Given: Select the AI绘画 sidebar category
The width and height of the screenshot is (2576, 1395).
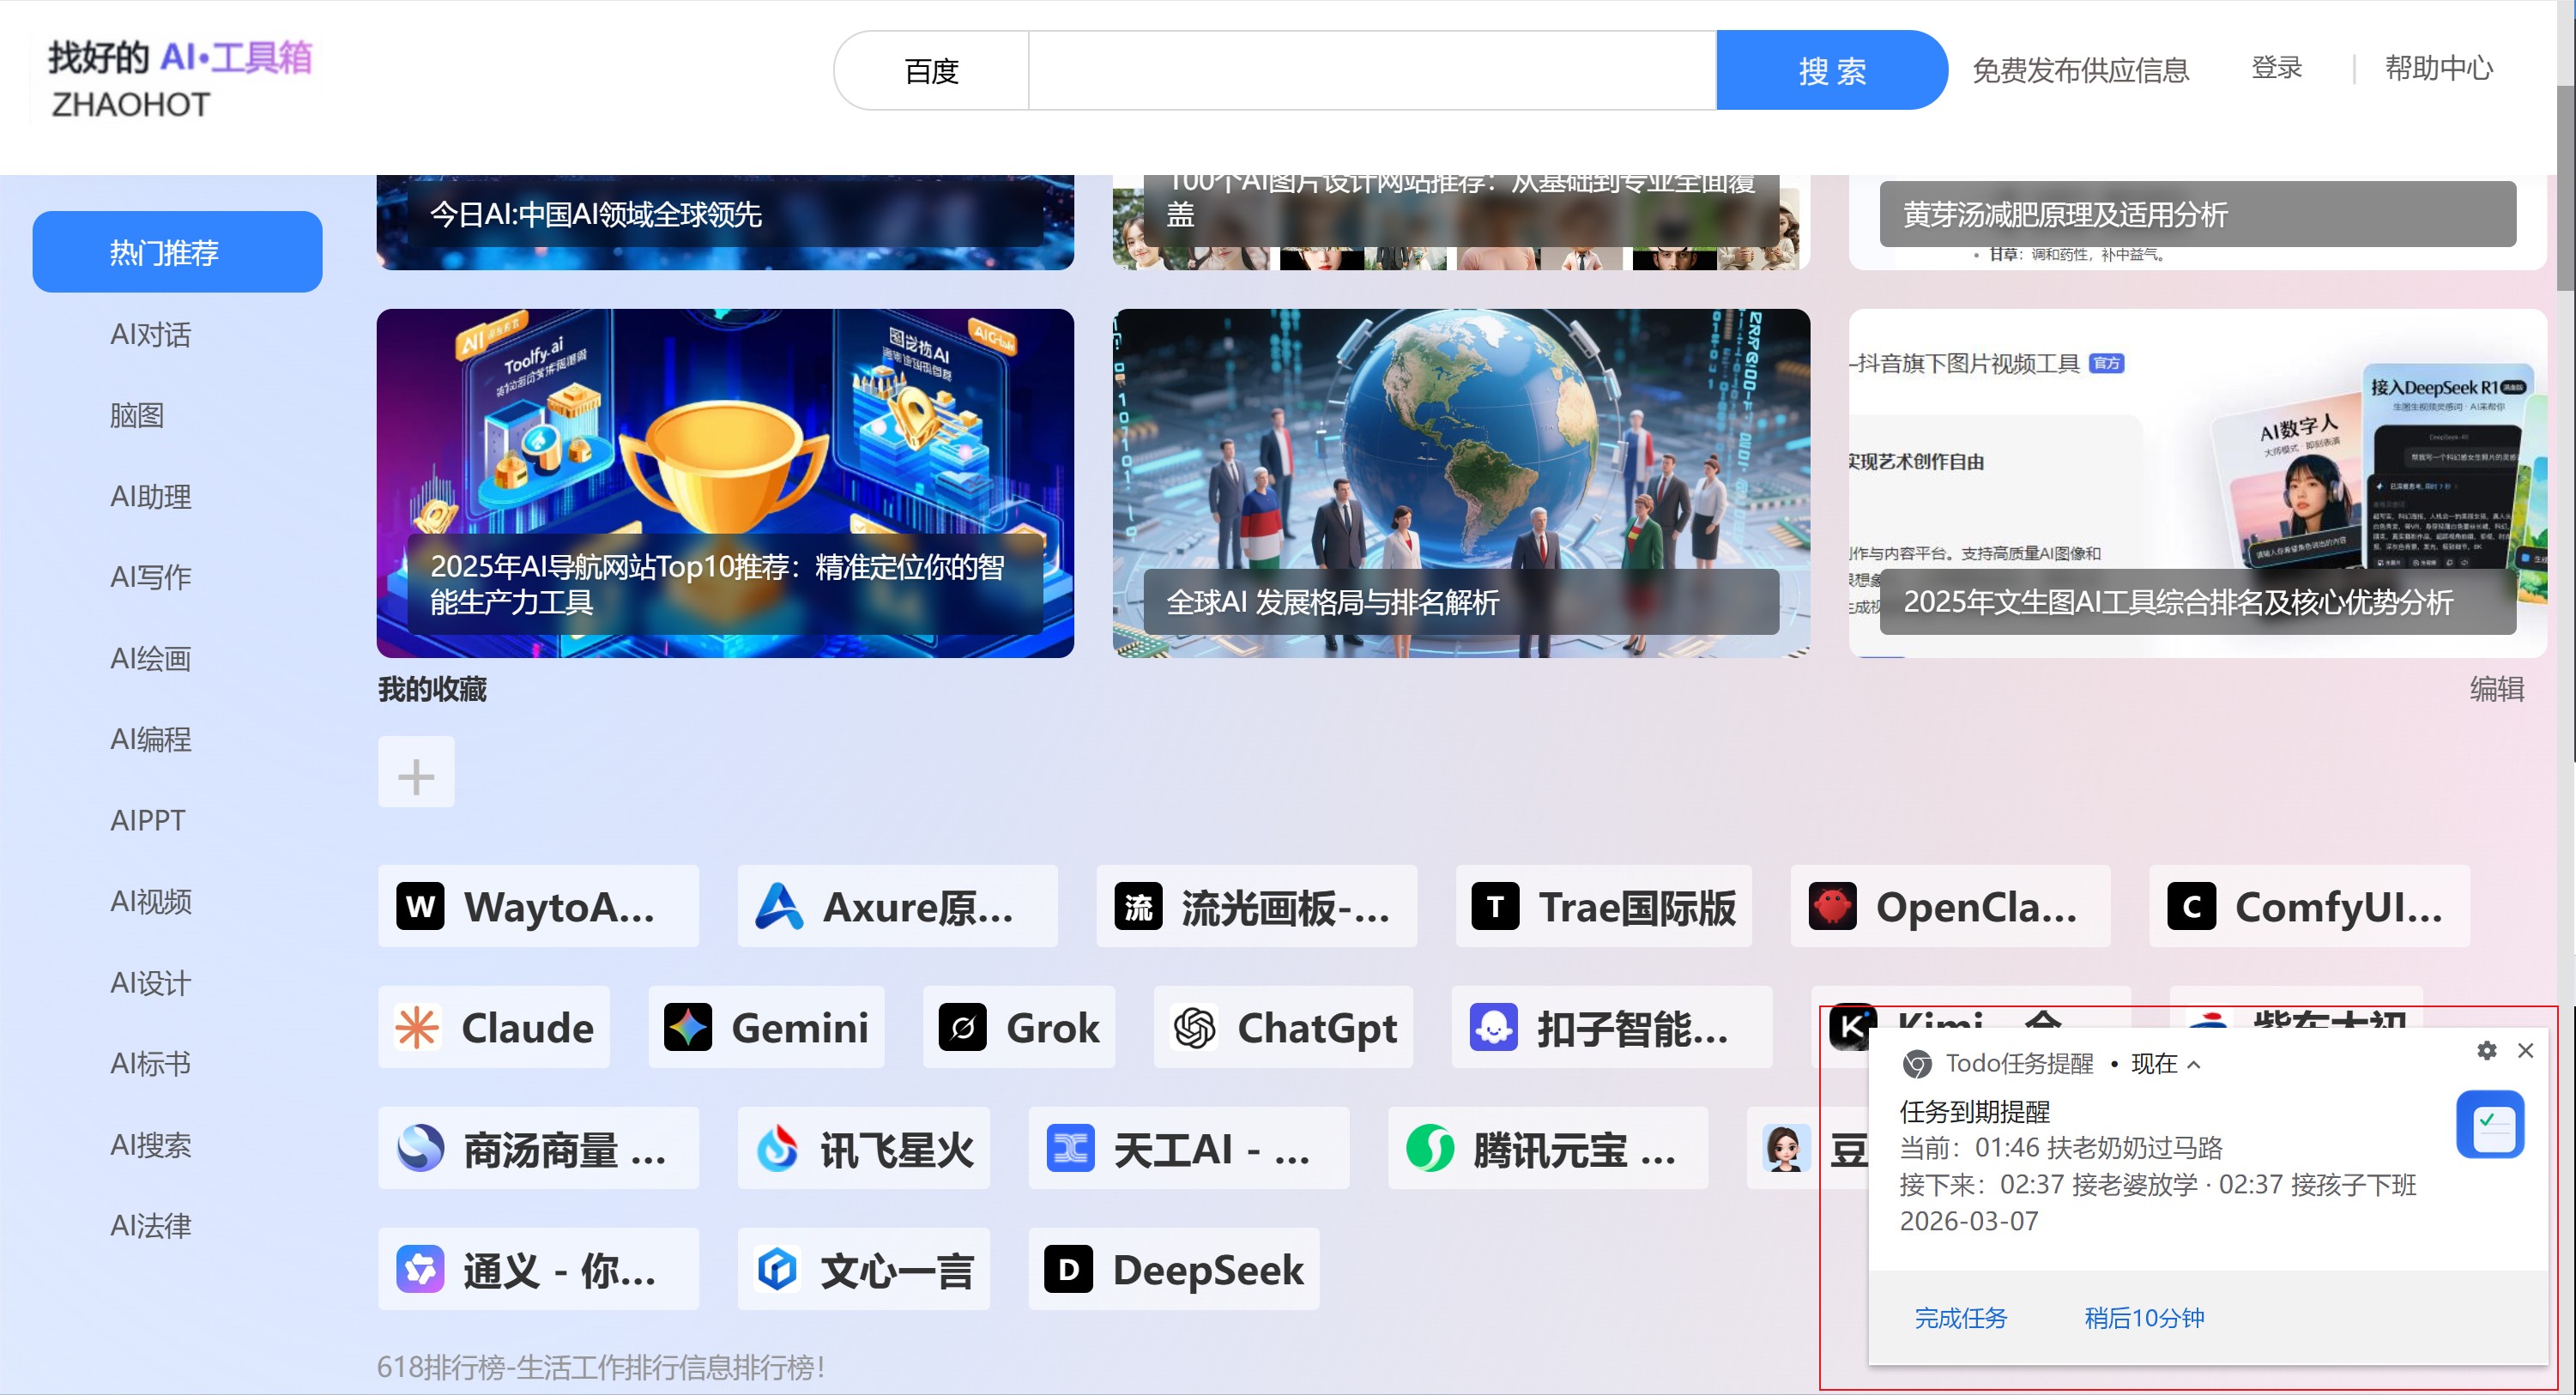Looking at the screenshot, I should [150, 658].
